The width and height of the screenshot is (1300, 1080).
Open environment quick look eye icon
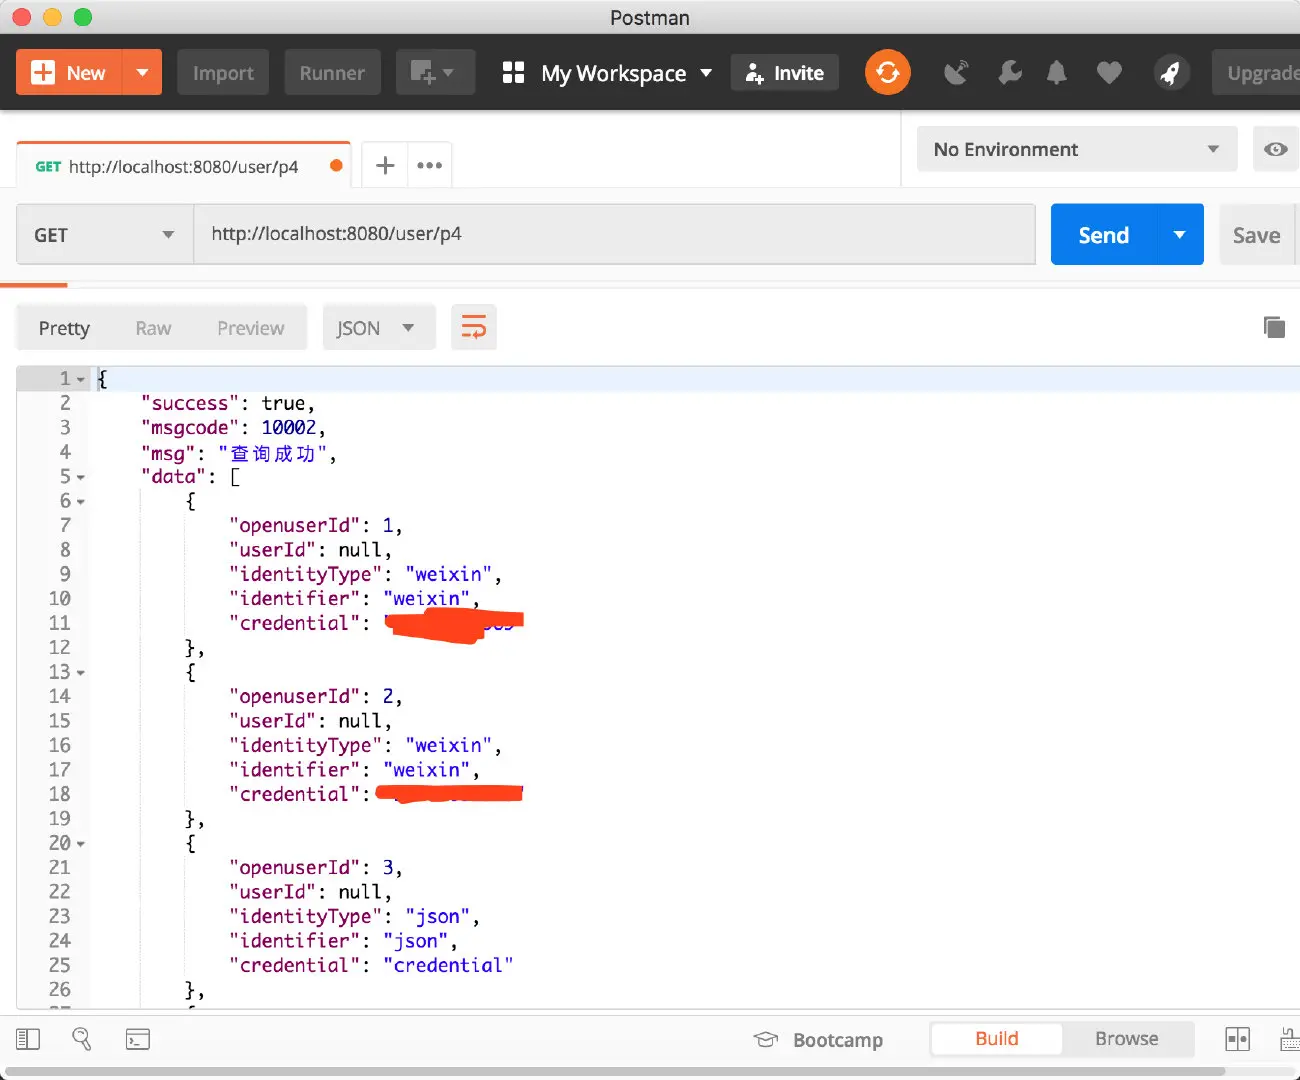click(x=1275, y=149)
